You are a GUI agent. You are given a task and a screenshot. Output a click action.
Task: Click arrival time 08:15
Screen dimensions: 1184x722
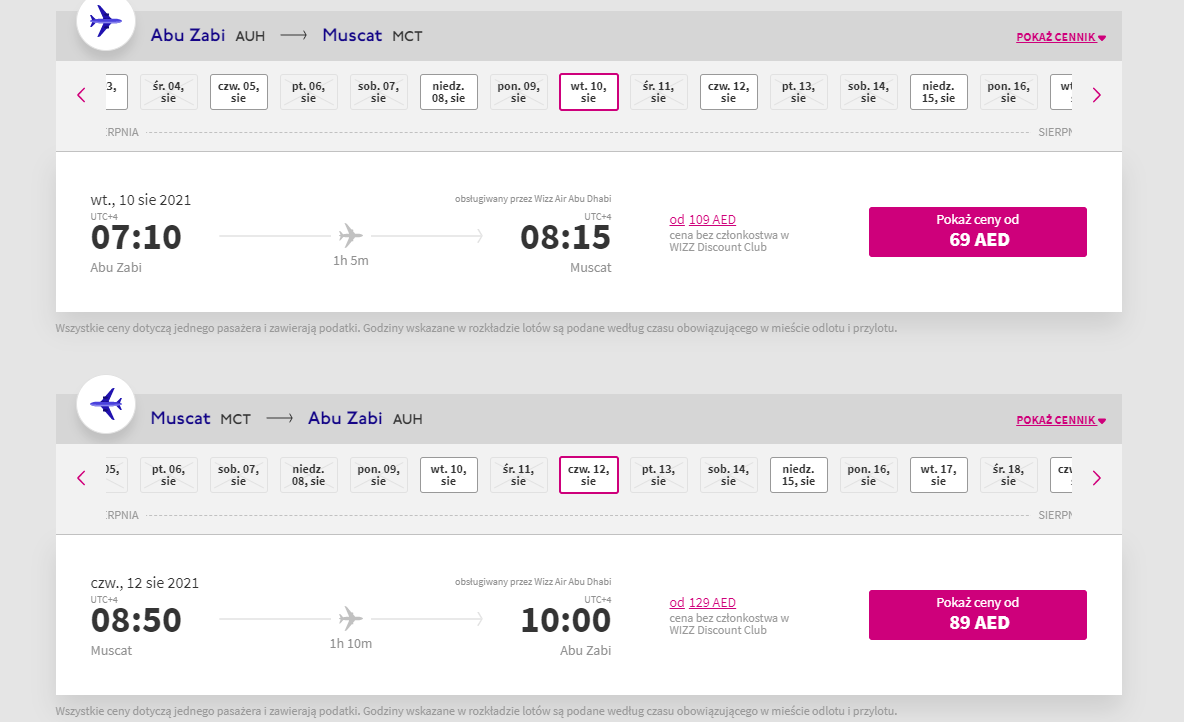566,237
